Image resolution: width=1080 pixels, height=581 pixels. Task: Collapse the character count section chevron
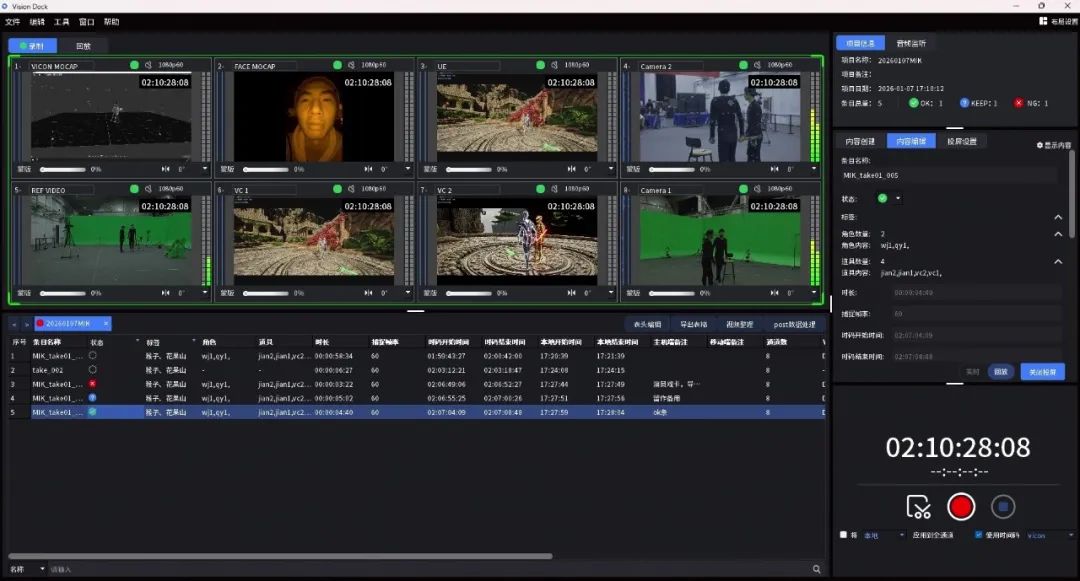tap(1058, 234)
